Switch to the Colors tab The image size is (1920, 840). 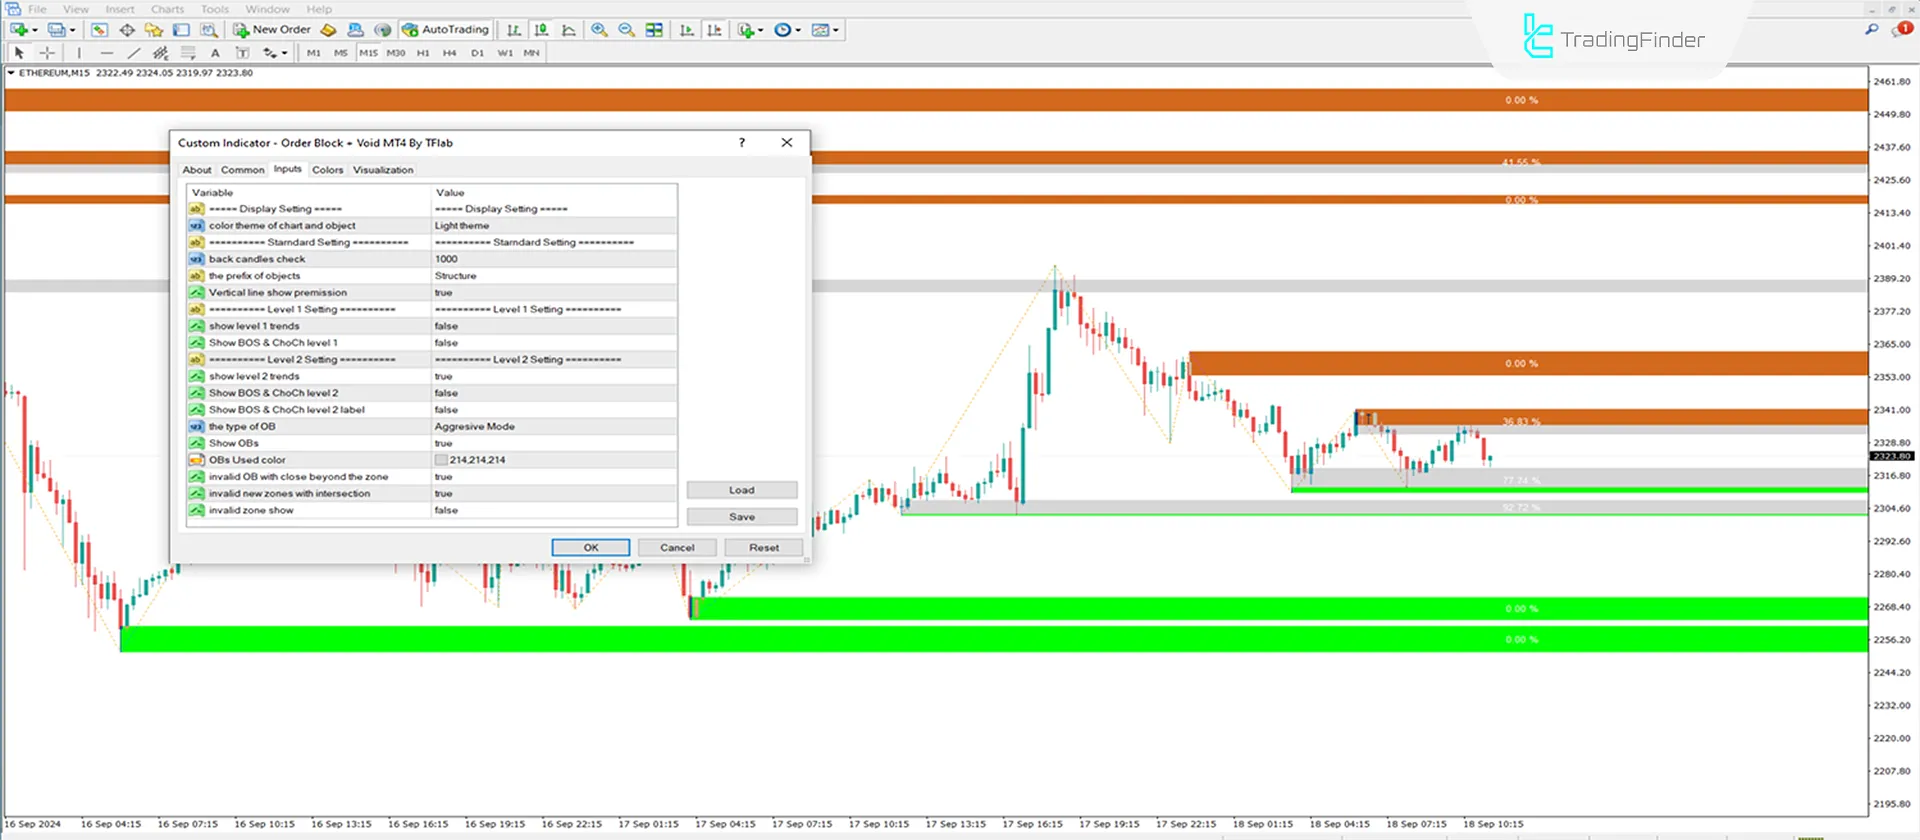pos(327,170)
